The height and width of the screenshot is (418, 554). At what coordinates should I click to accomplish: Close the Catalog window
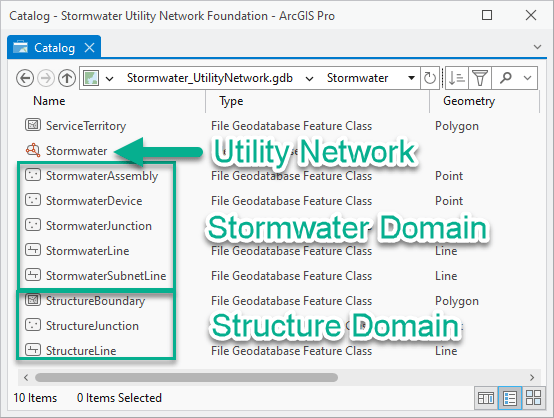coord(531,15)
